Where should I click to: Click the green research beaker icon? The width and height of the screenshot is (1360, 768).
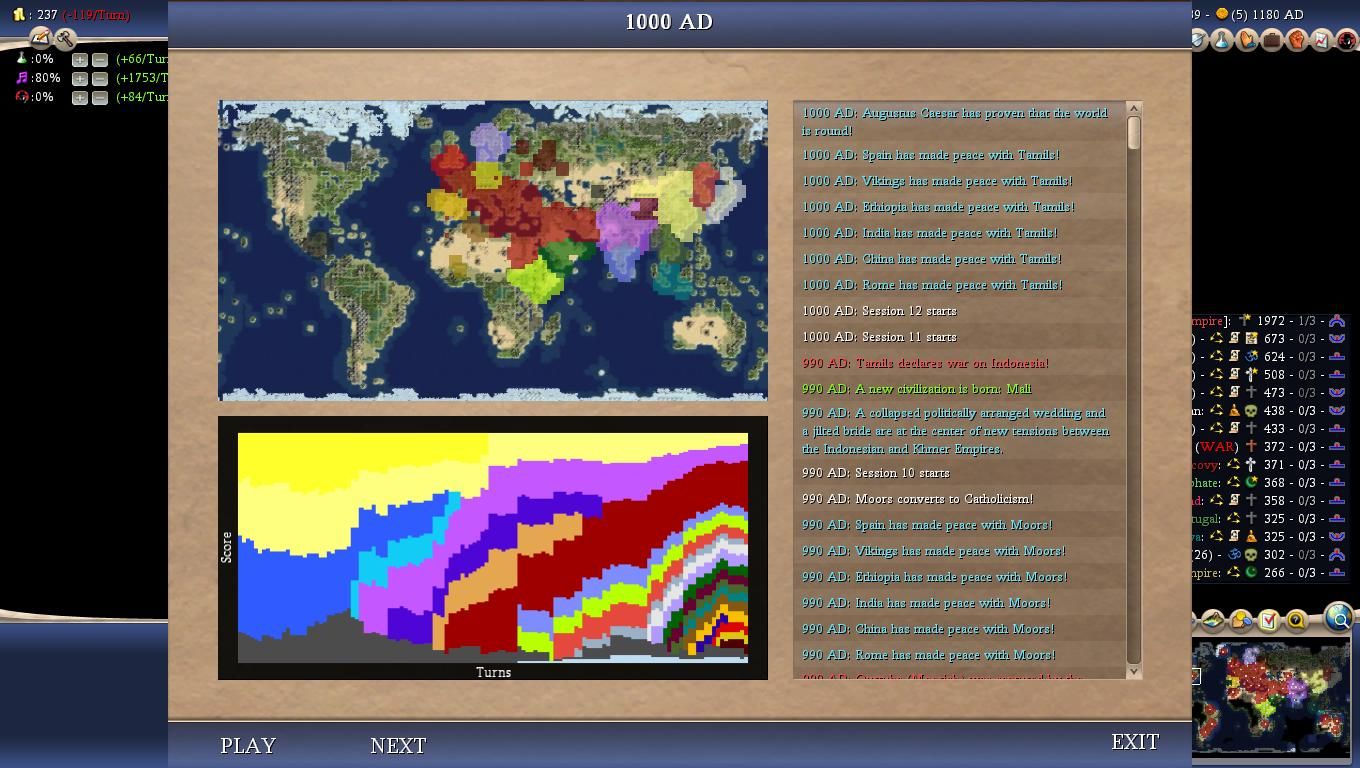[21, 59]
